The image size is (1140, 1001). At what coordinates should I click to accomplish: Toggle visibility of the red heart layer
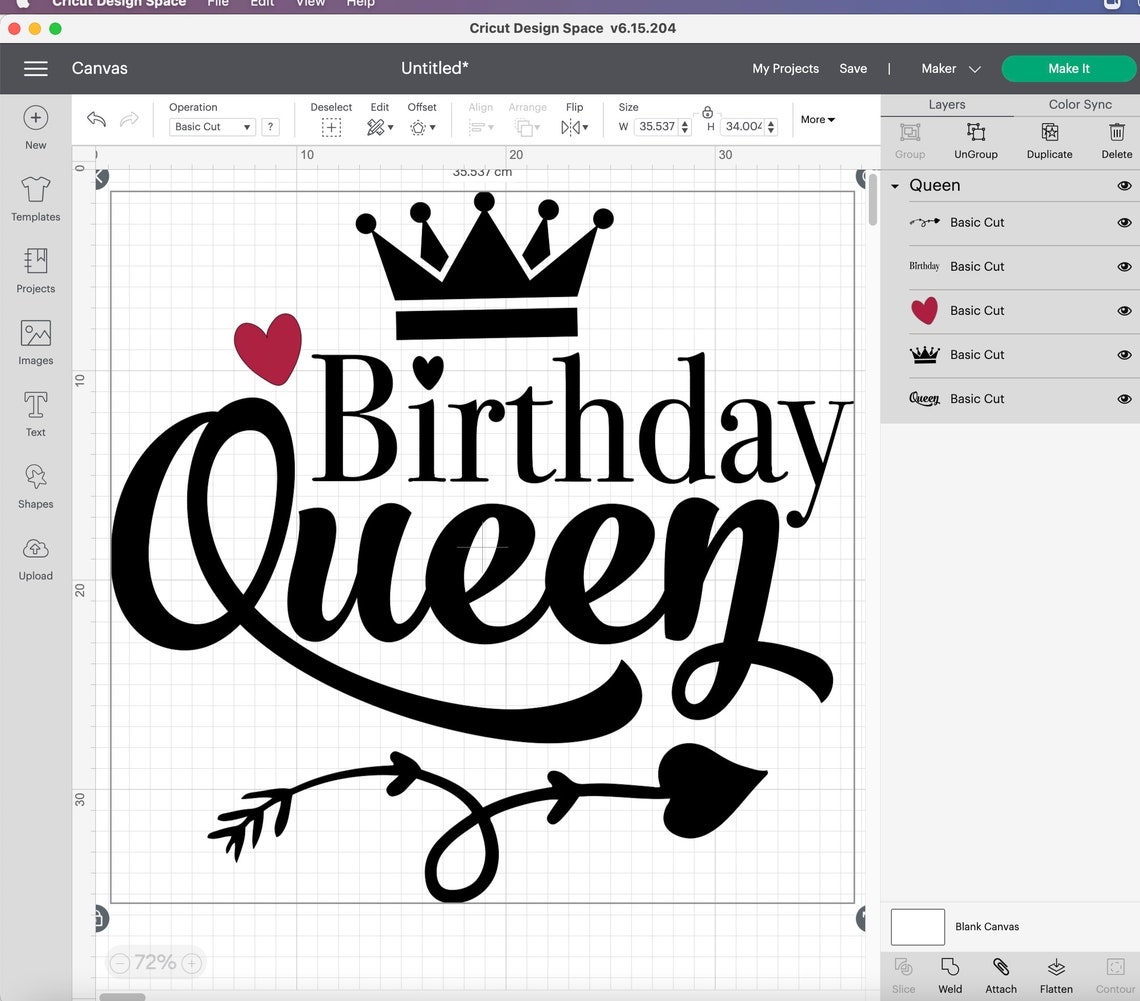coord(1124,311)
